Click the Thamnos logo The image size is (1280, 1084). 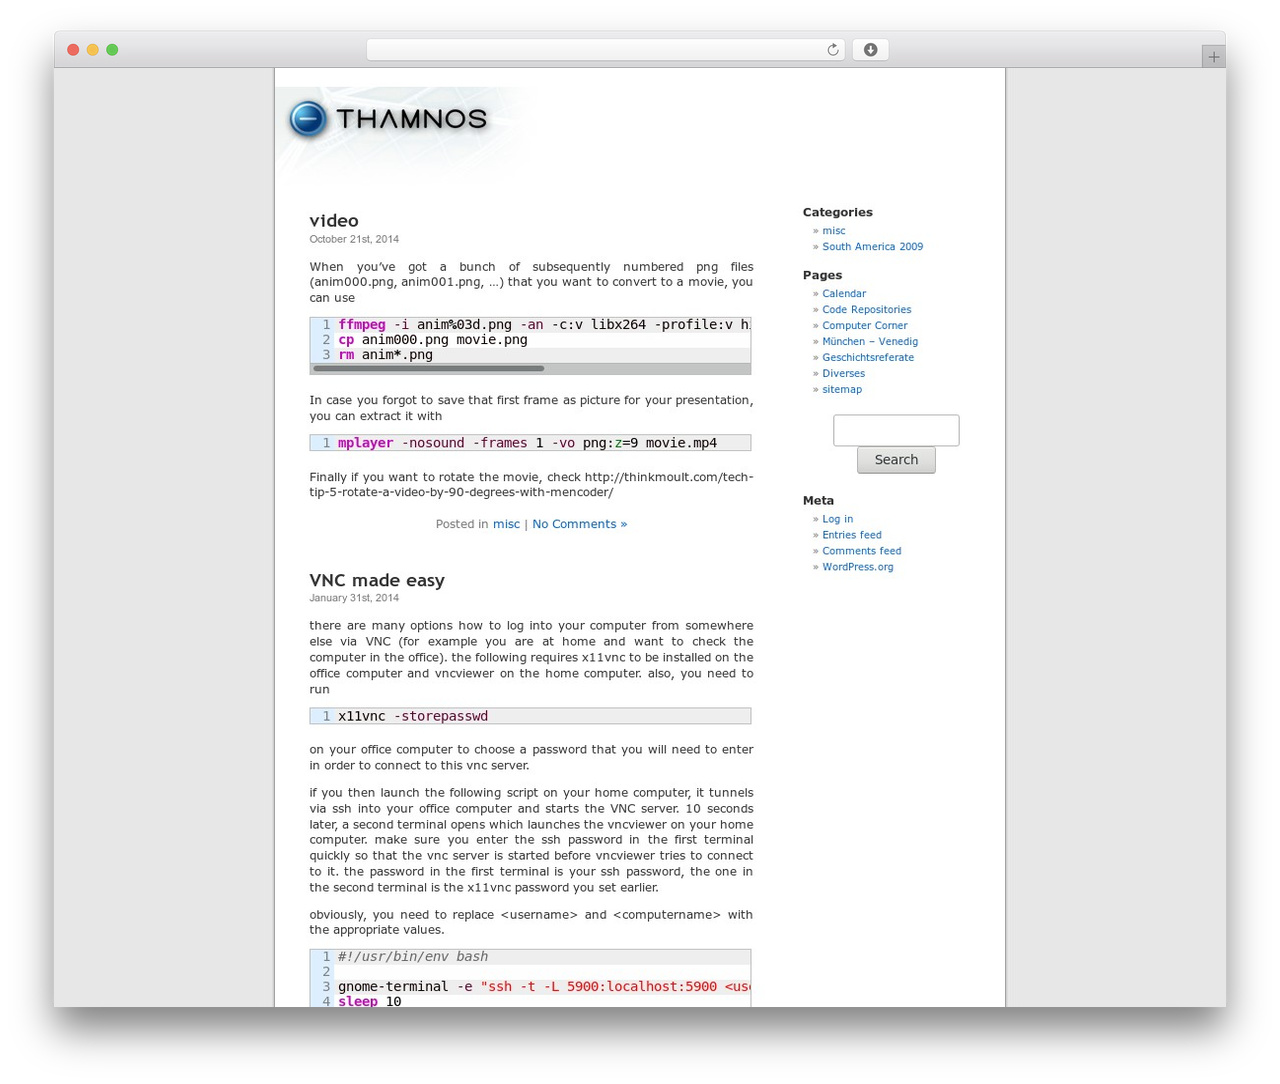[388, 120]
